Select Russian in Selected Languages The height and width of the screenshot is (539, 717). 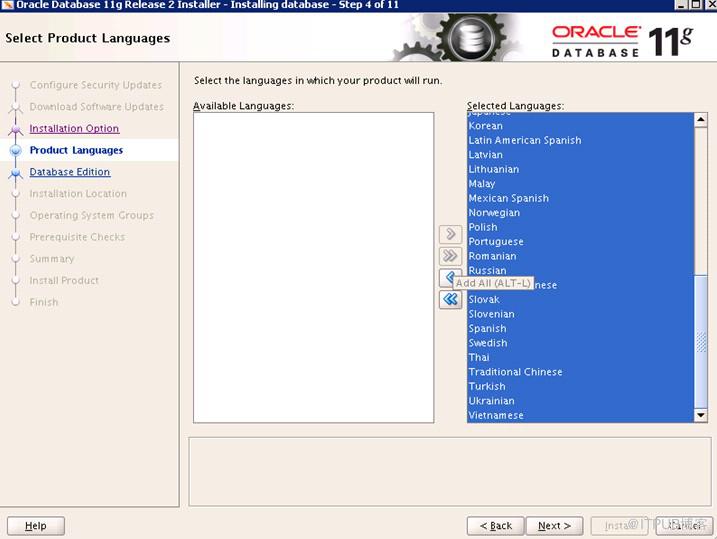coord(581,271)
